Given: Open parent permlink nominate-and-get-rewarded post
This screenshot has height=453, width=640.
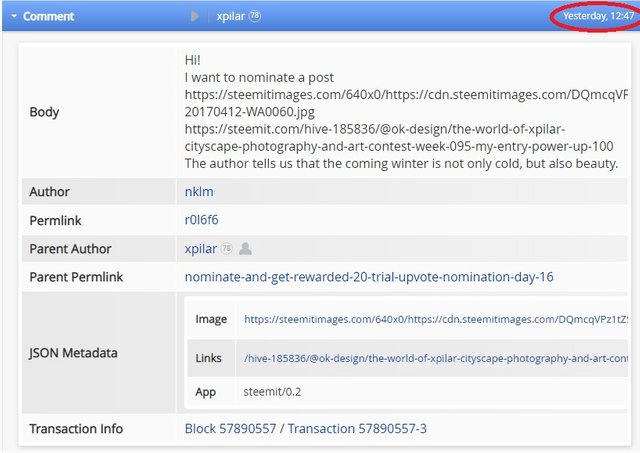Looking at the screenshot, I should [369, 277].
